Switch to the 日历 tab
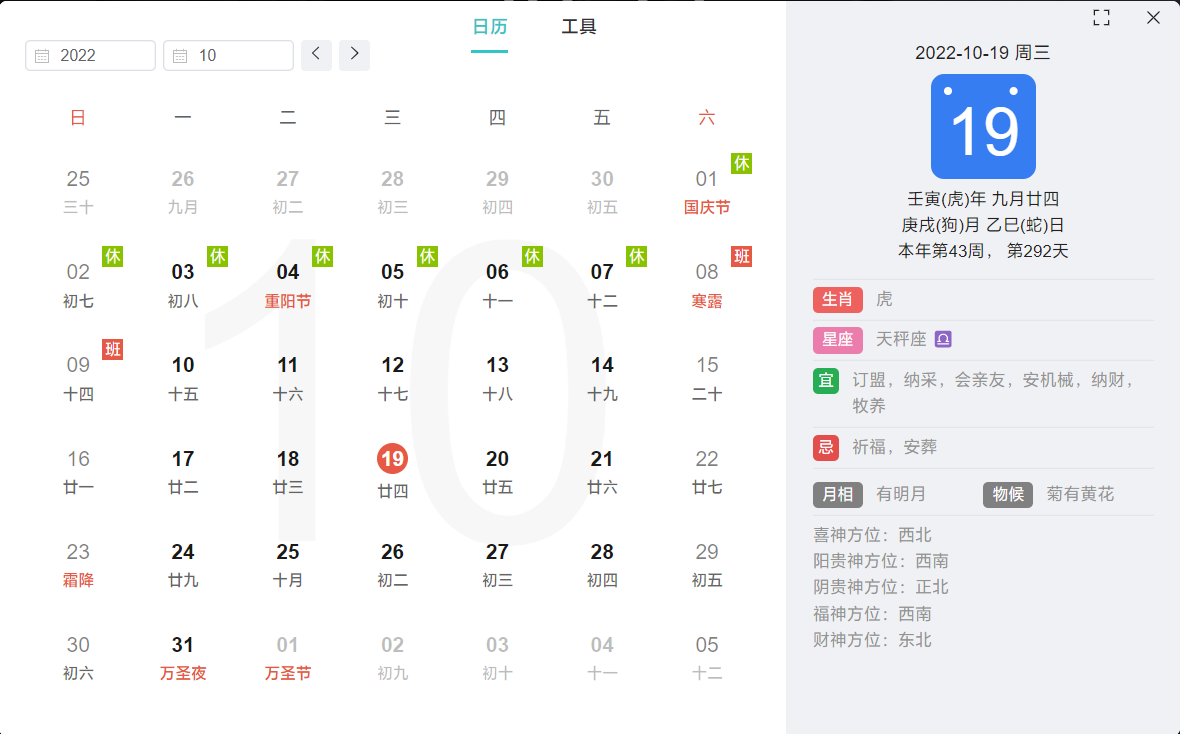The image size is (1180, 734). pyautogui.click(x=489, y=27)
